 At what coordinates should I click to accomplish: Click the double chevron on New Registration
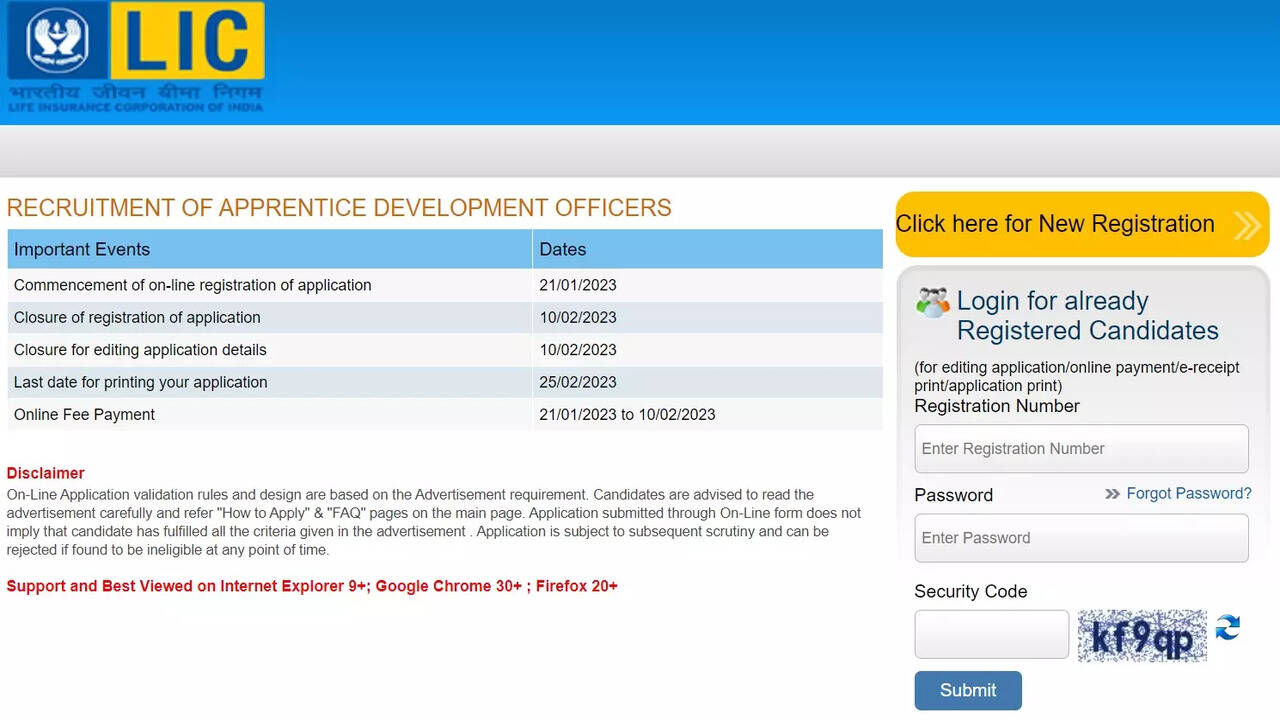[1247, 225]
